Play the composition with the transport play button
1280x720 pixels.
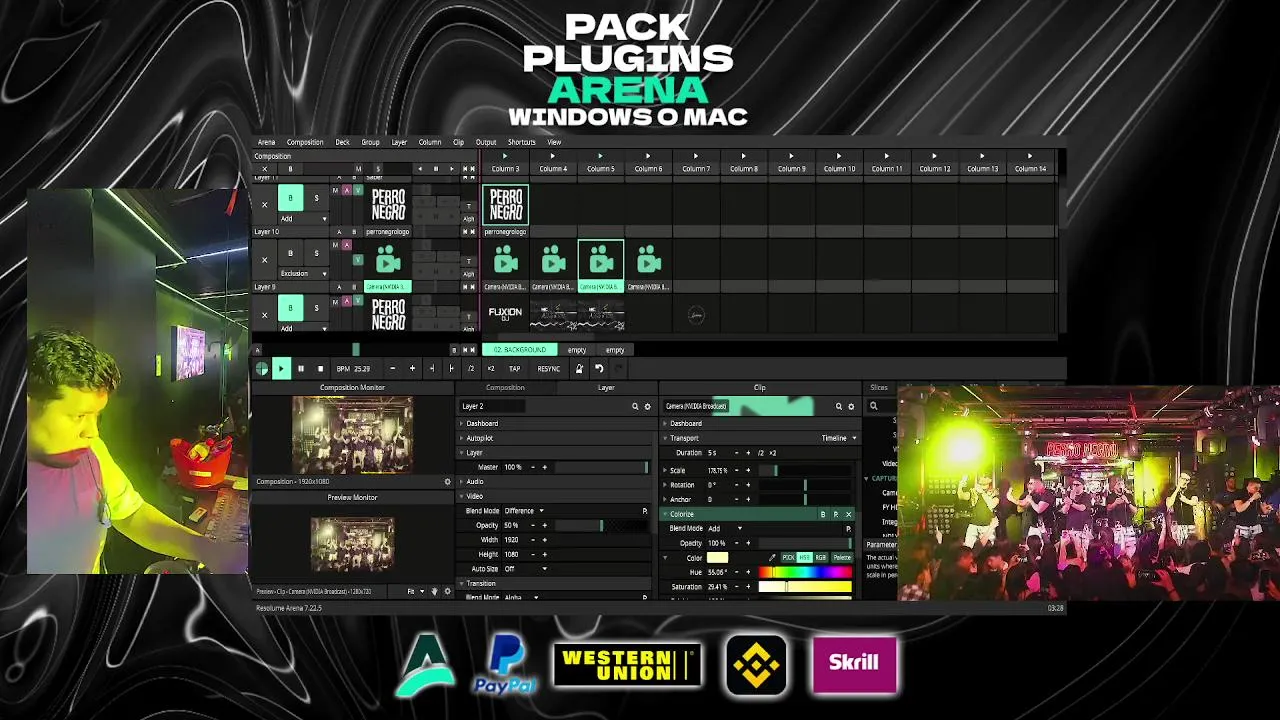281,369
